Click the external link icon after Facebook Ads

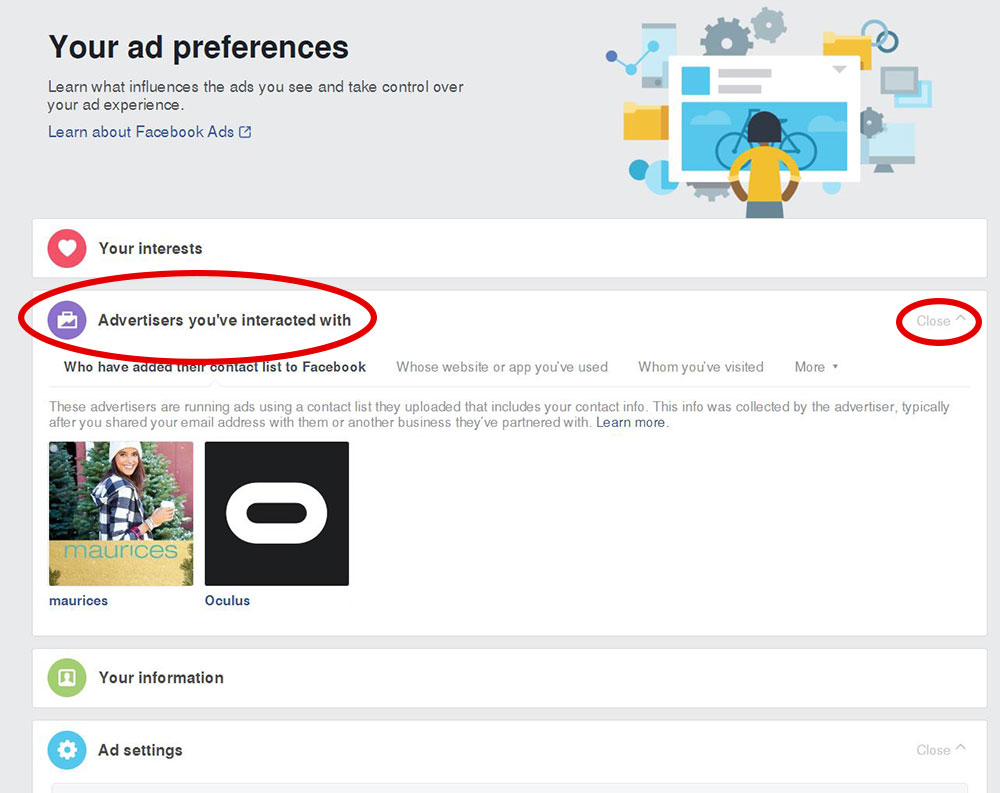click(x=245, y=132)
